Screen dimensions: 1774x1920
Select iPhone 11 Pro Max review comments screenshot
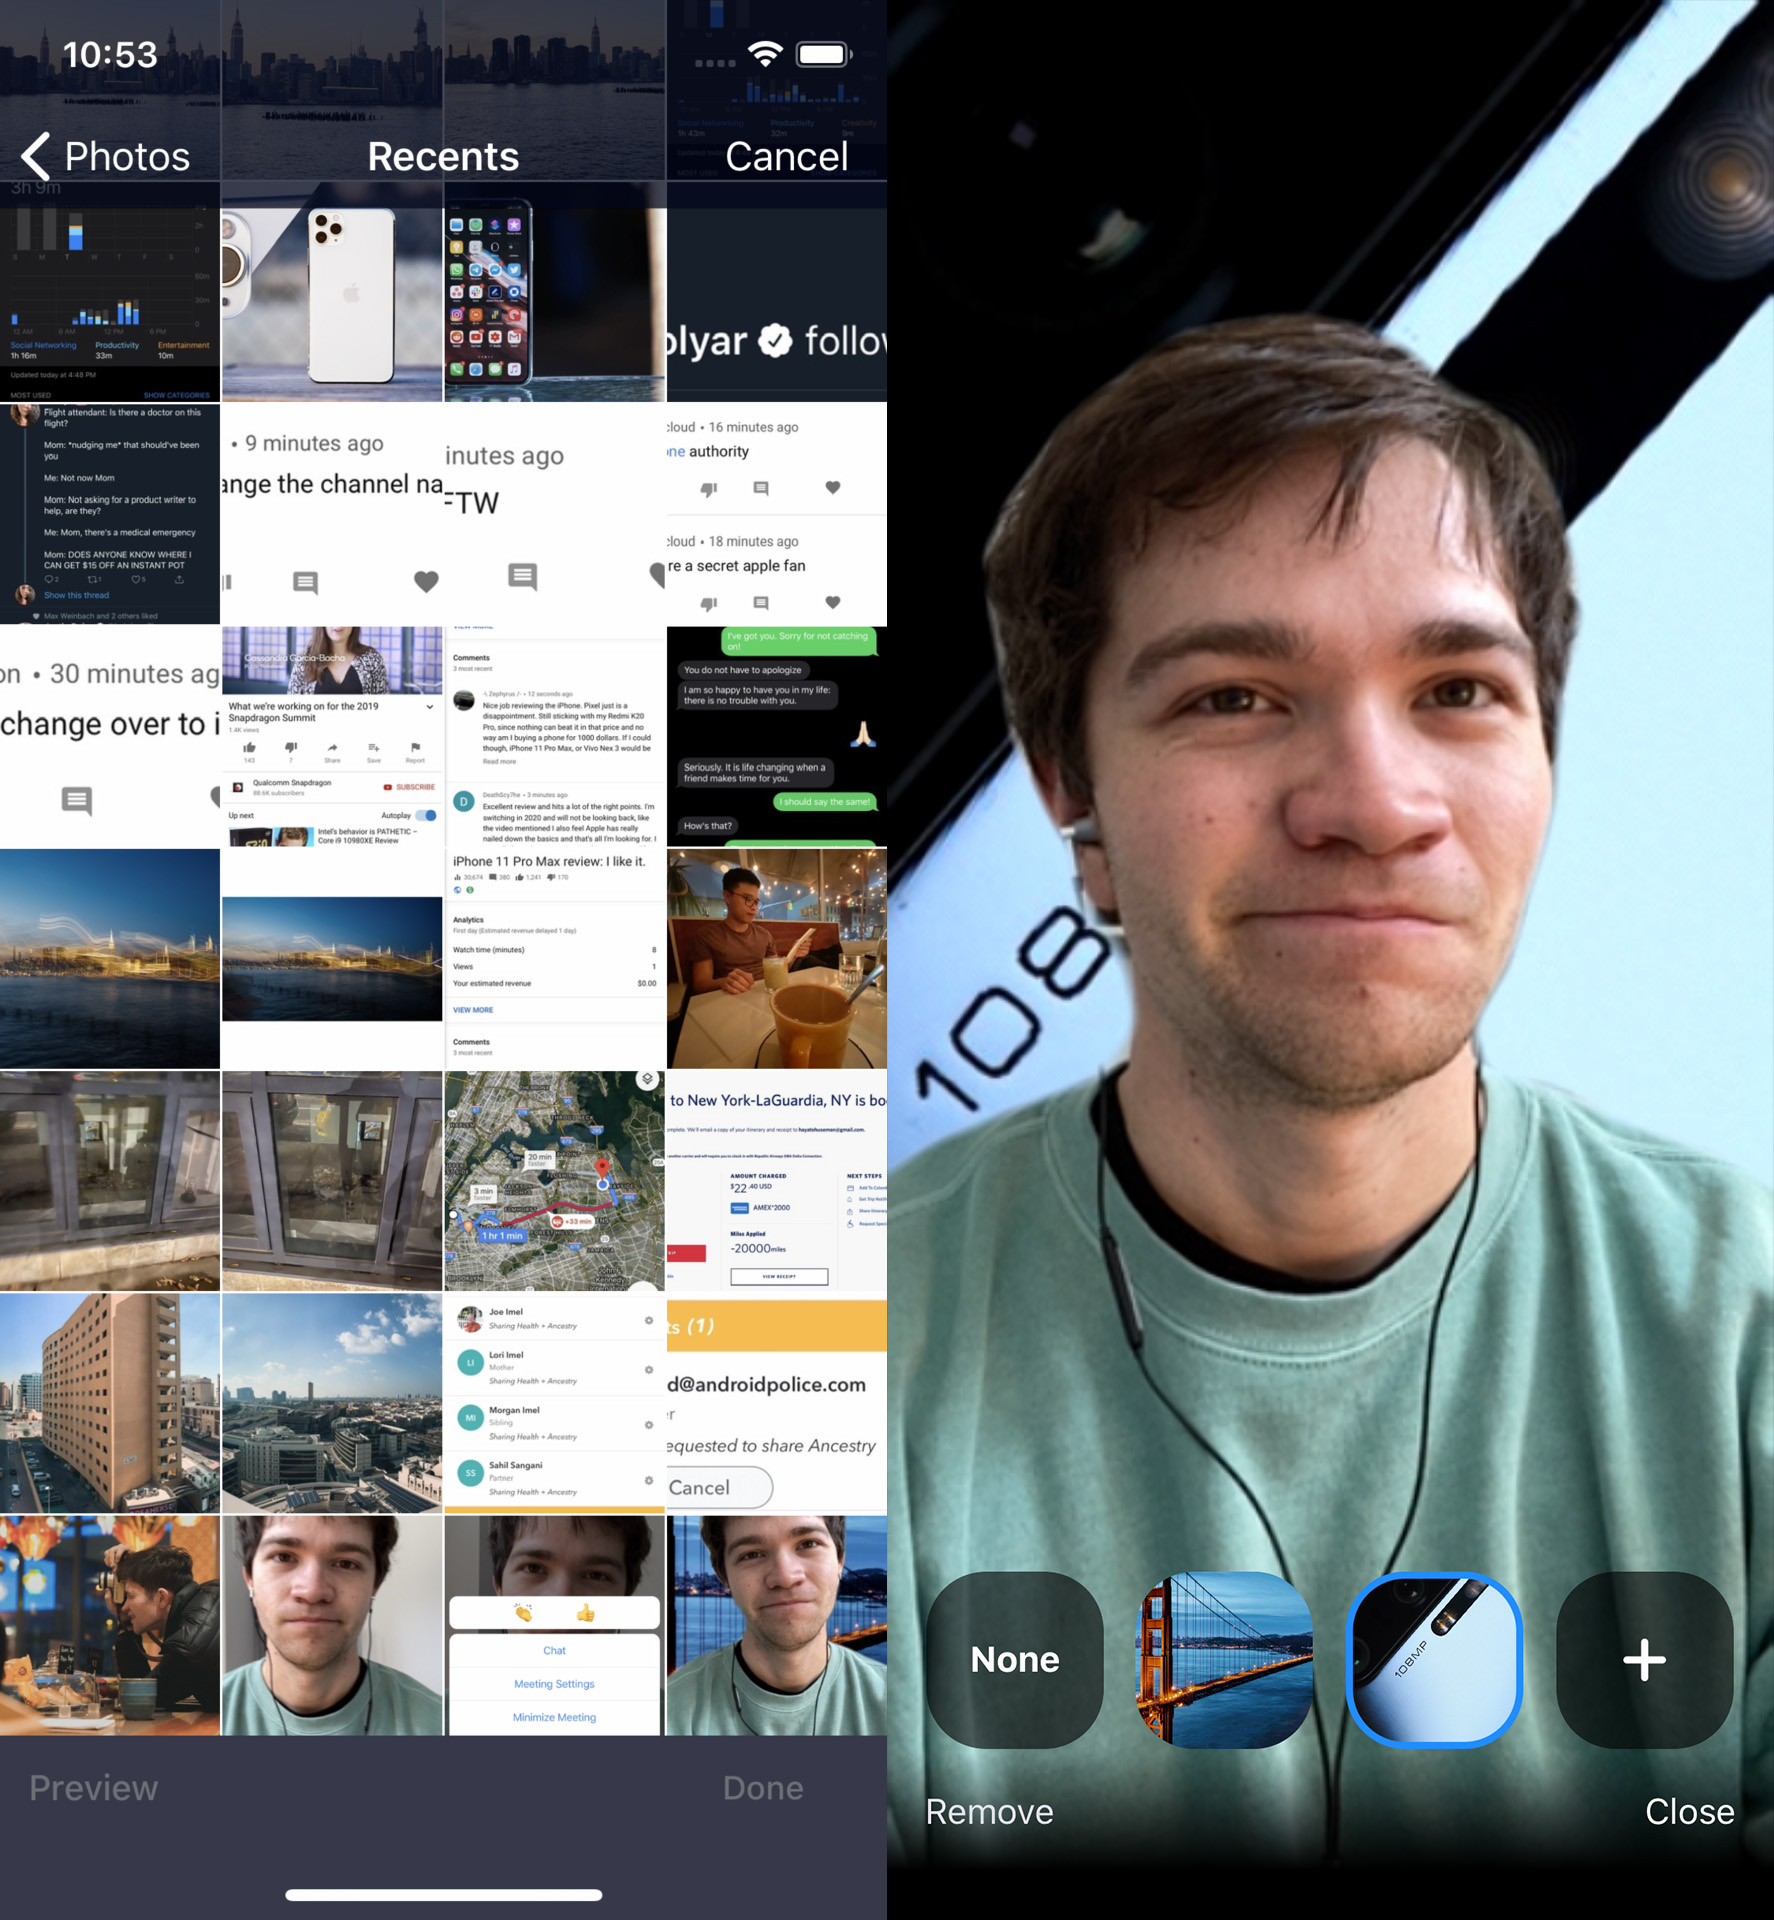(x=554, y=737)
